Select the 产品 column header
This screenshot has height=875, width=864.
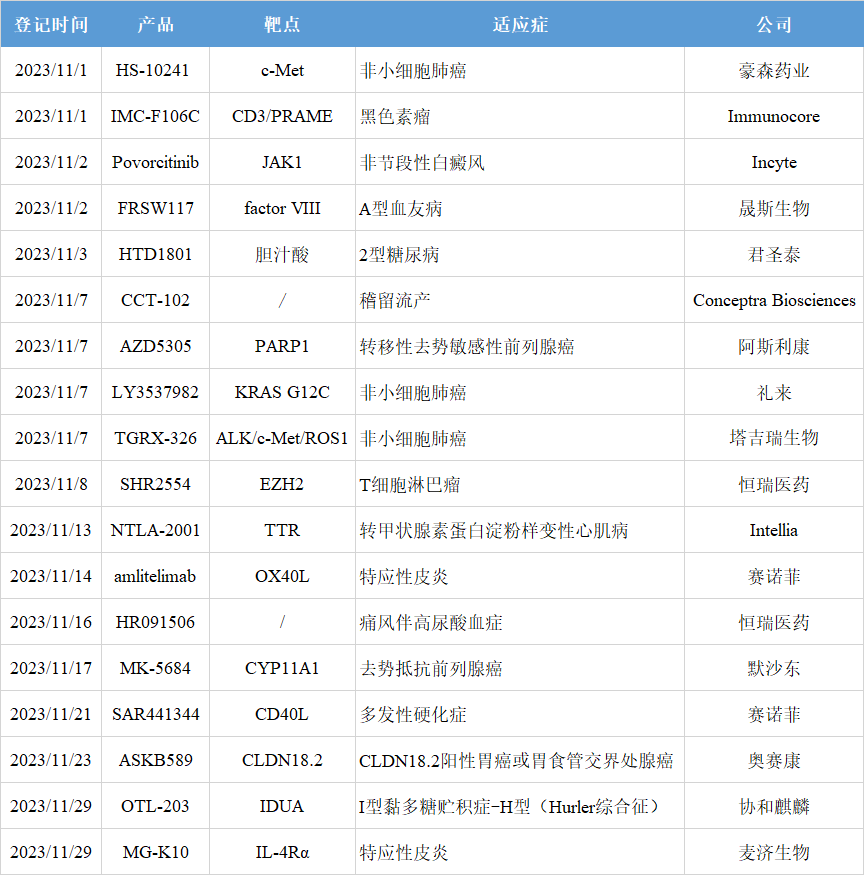155,24
